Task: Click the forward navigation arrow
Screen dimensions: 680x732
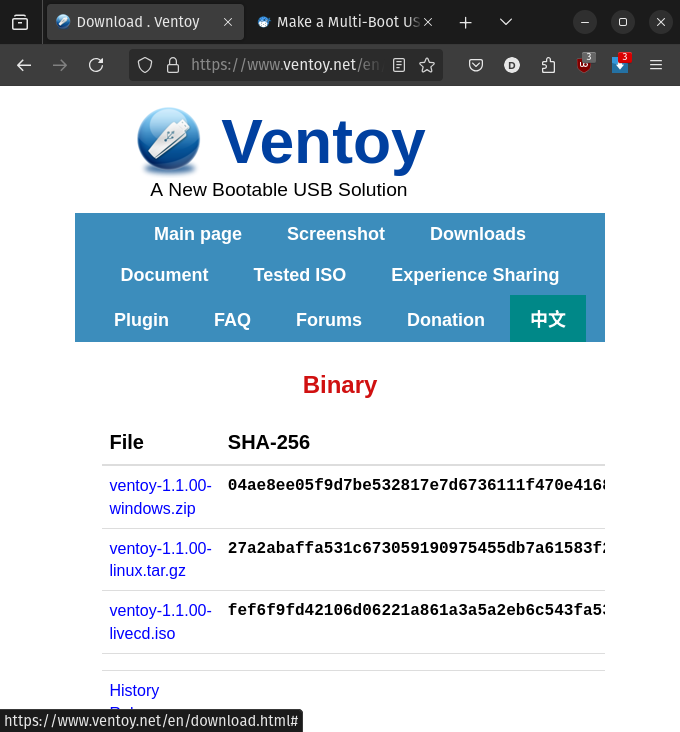Action: pyautogui.click(x=60, y=65)
